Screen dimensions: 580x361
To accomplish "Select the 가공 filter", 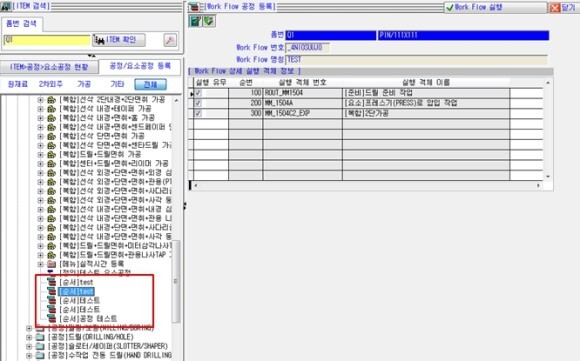I will [x=84, y=84].
